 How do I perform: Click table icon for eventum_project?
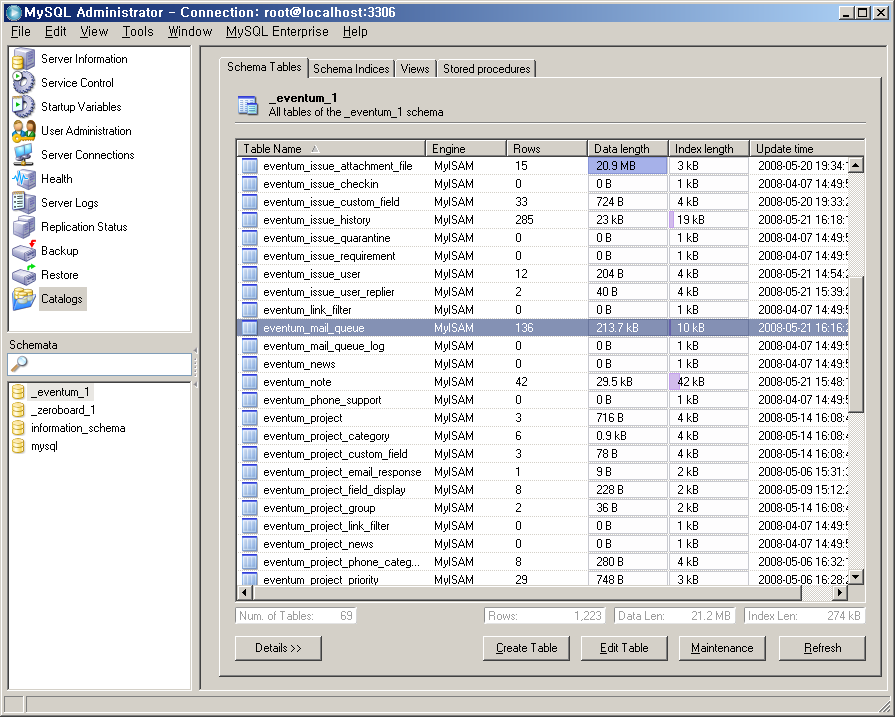[249, 418]
